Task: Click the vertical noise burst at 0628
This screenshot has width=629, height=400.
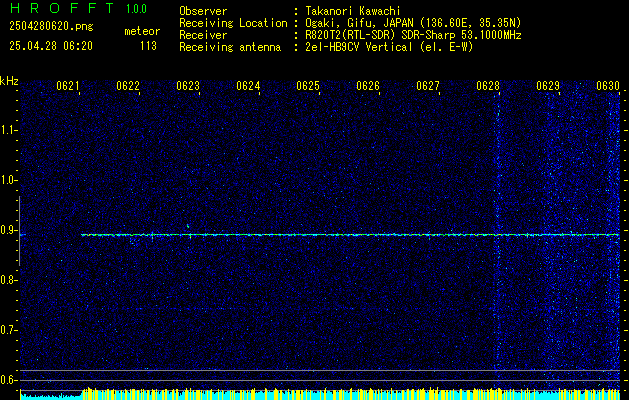Action: click(497, 235)
